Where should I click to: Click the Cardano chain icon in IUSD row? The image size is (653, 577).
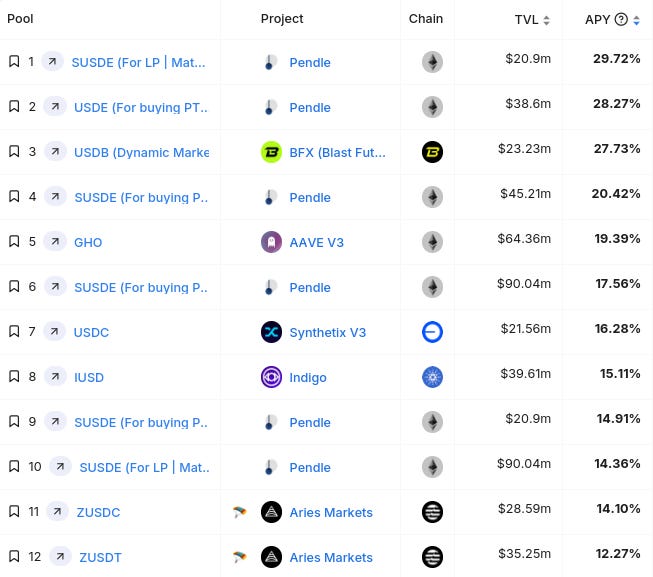coord(432,377)
